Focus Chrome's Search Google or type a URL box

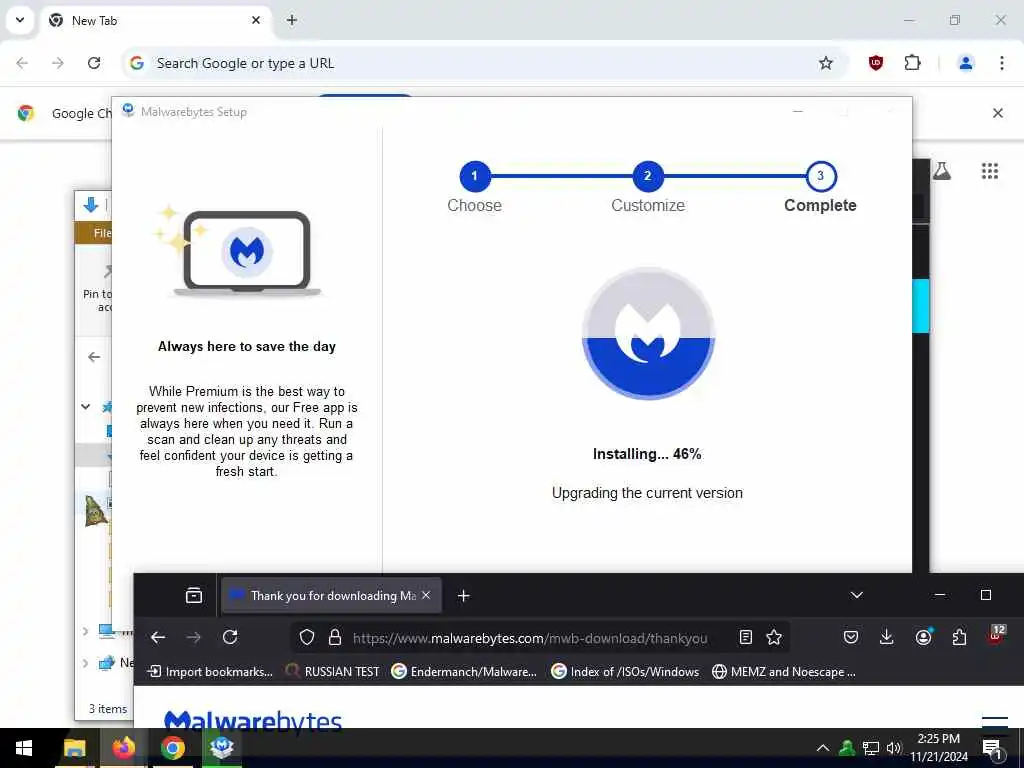[470, 63]
